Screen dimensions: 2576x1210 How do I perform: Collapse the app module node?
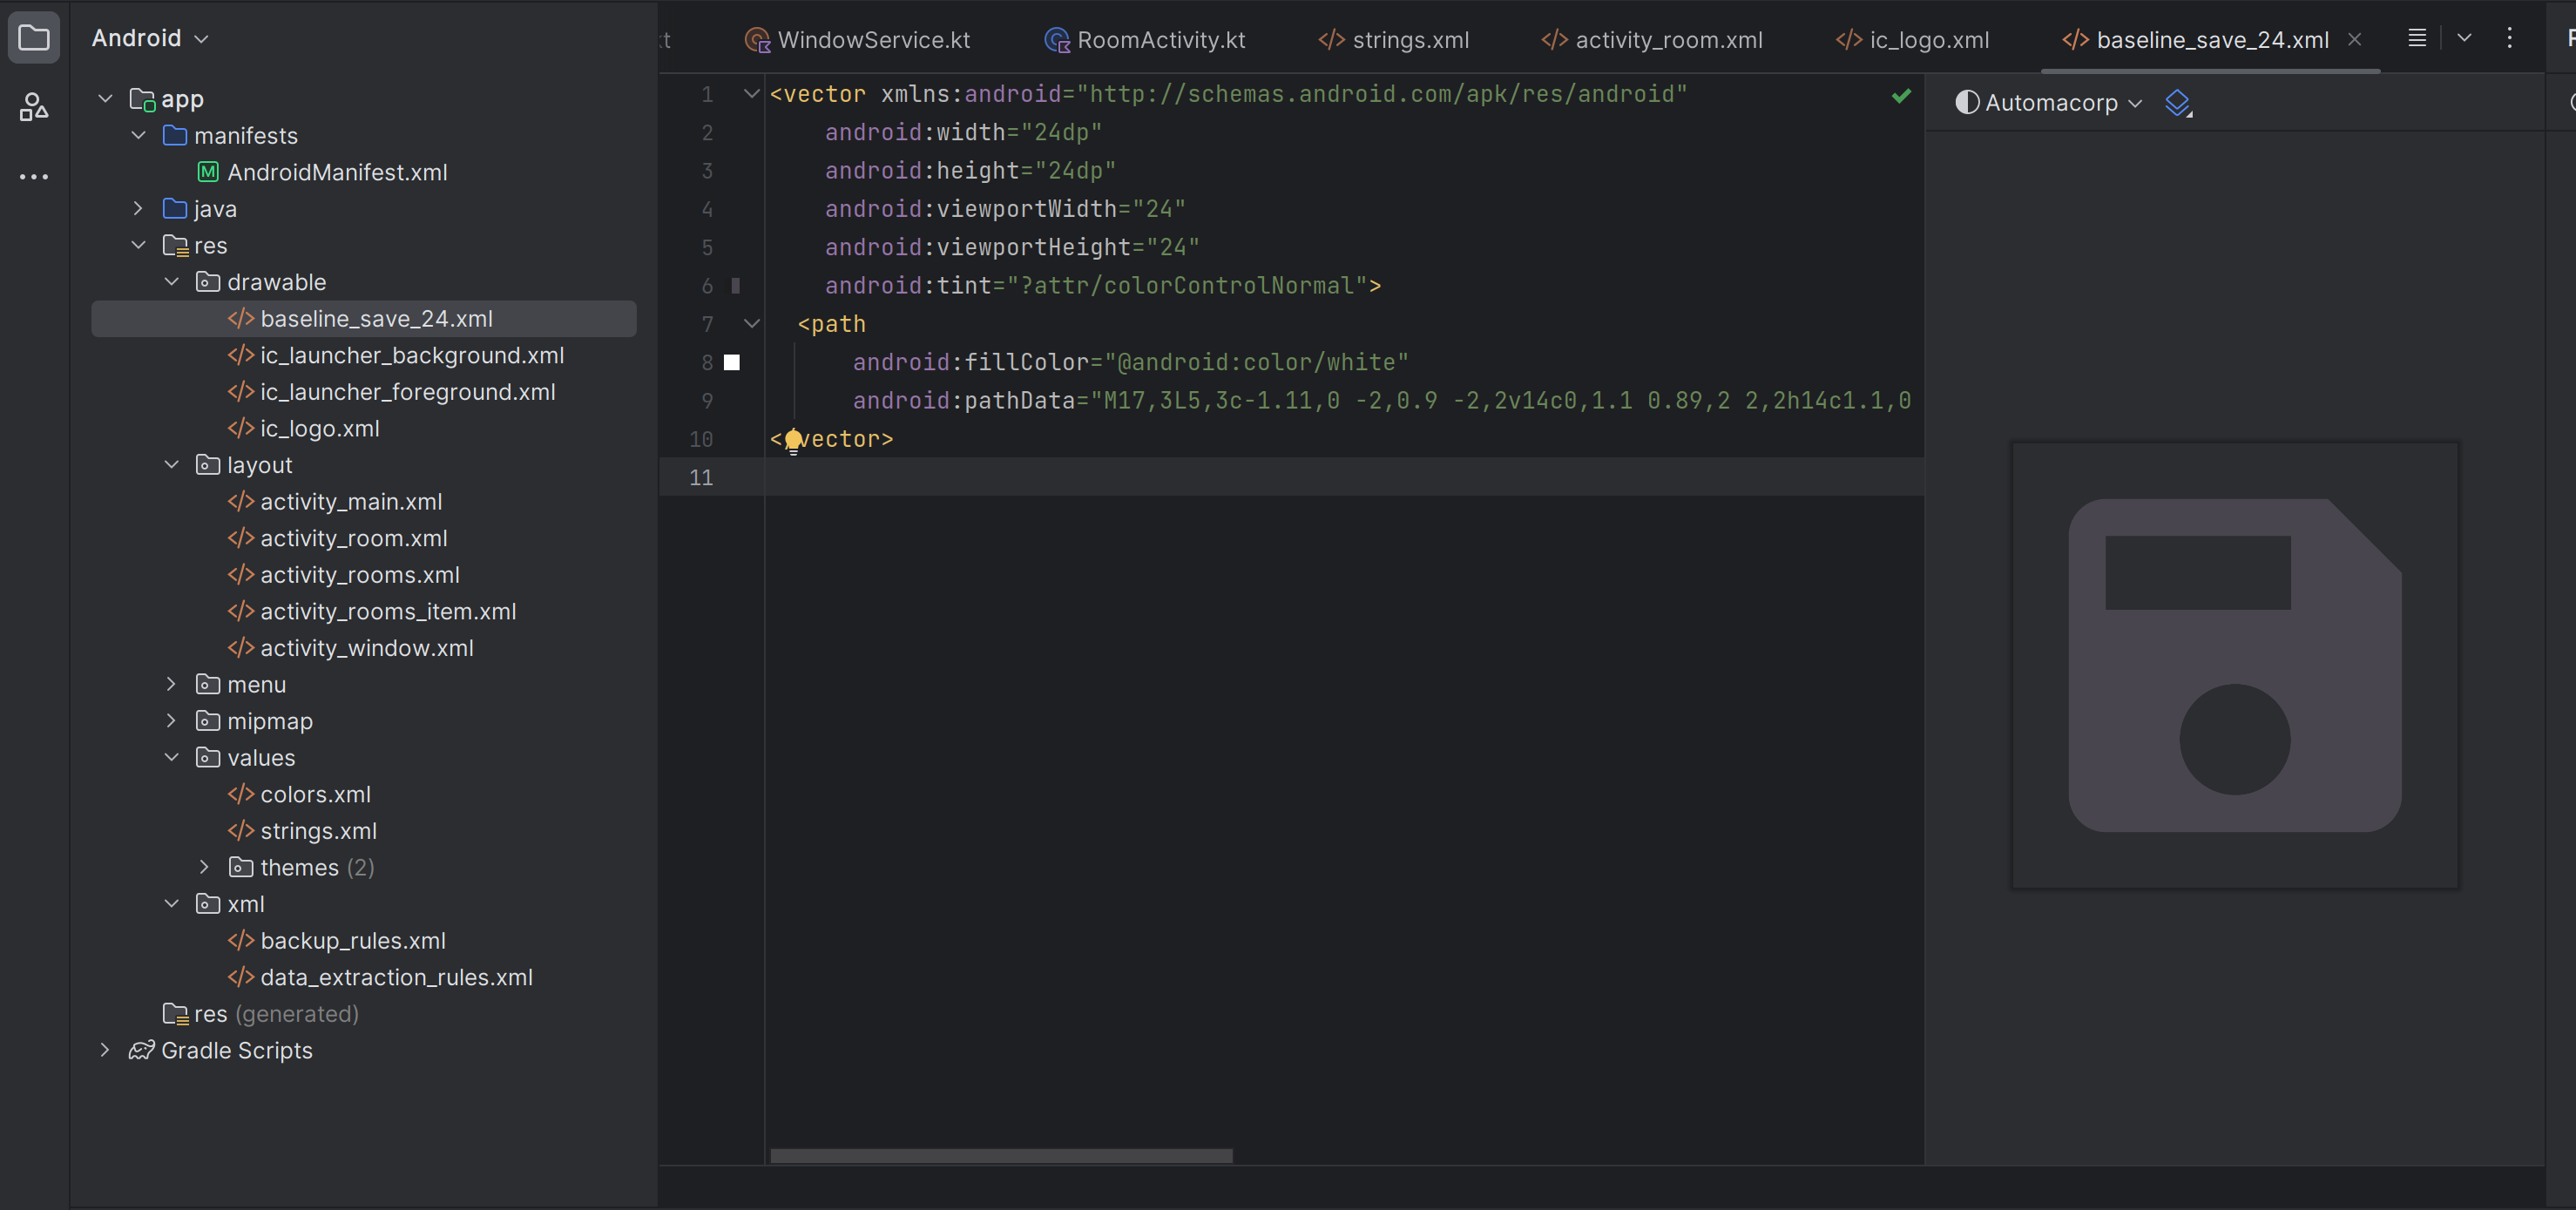105,99
